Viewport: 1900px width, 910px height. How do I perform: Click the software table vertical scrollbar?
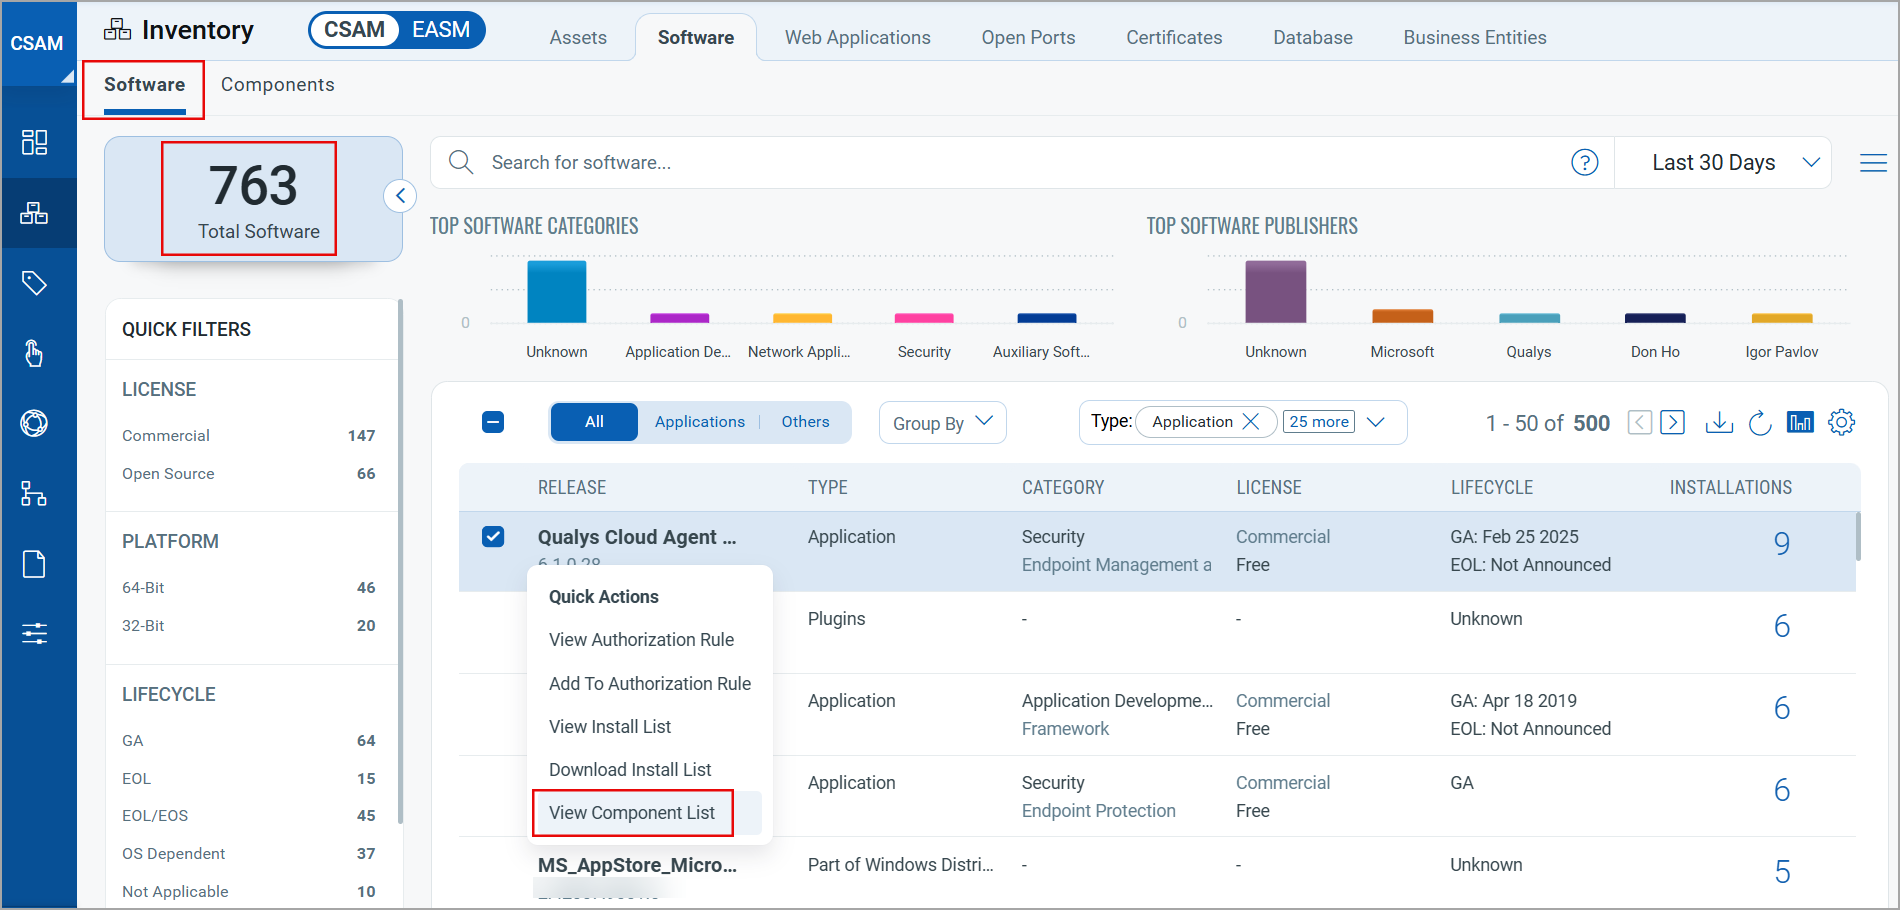click(1858, 537)
